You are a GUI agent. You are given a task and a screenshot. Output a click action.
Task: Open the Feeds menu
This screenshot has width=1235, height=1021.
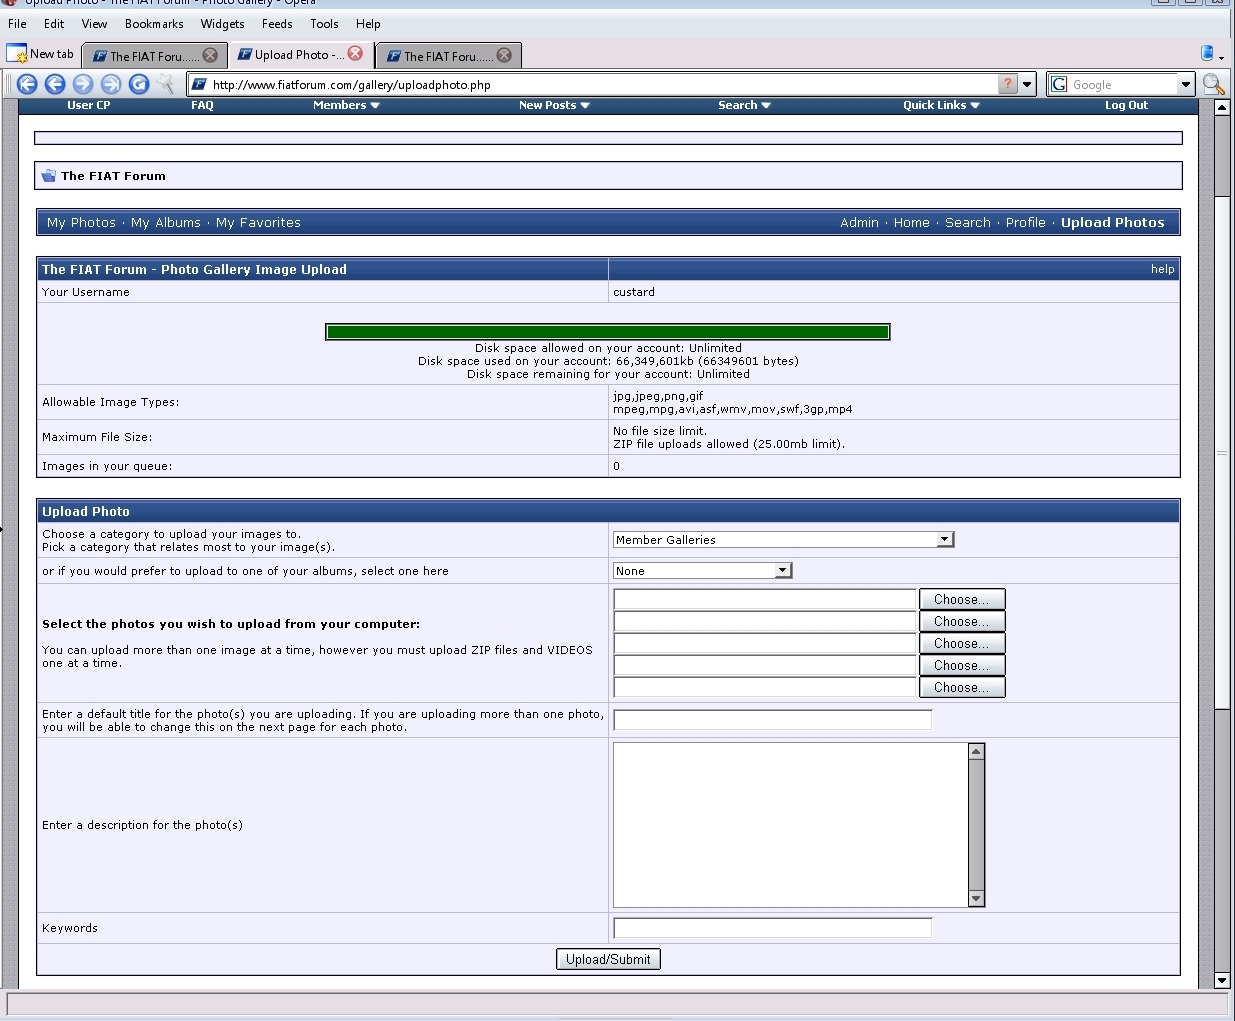[x=277, y=24]
